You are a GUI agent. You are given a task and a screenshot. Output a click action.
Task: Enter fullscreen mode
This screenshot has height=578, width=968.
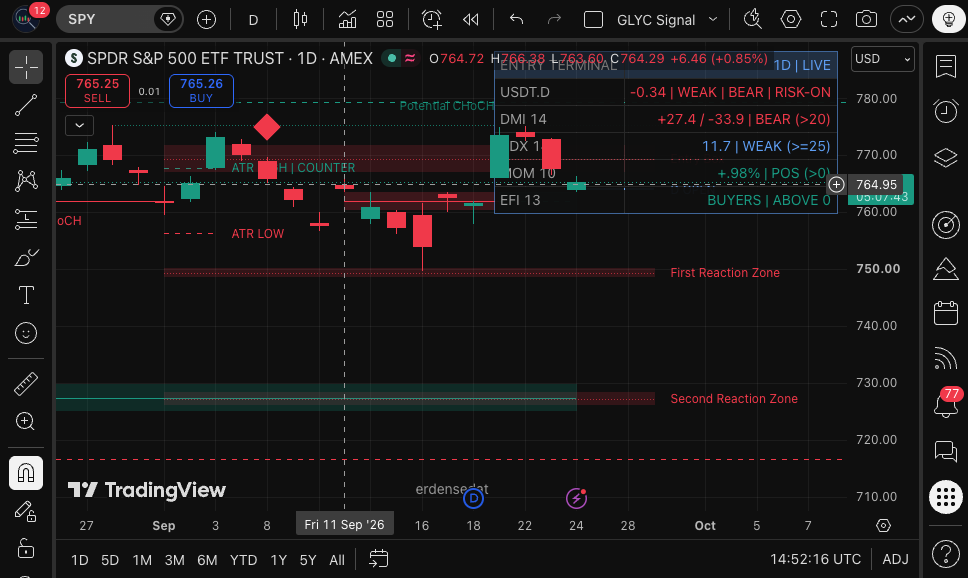point(828,20)
